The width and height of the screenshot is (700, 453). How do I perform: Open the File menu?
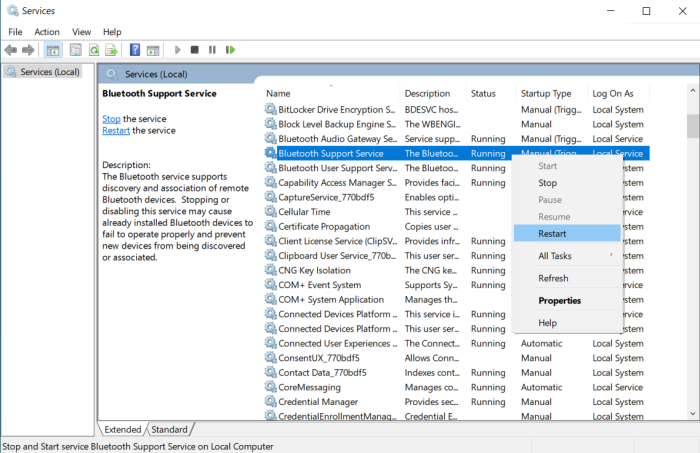[15, 32]
